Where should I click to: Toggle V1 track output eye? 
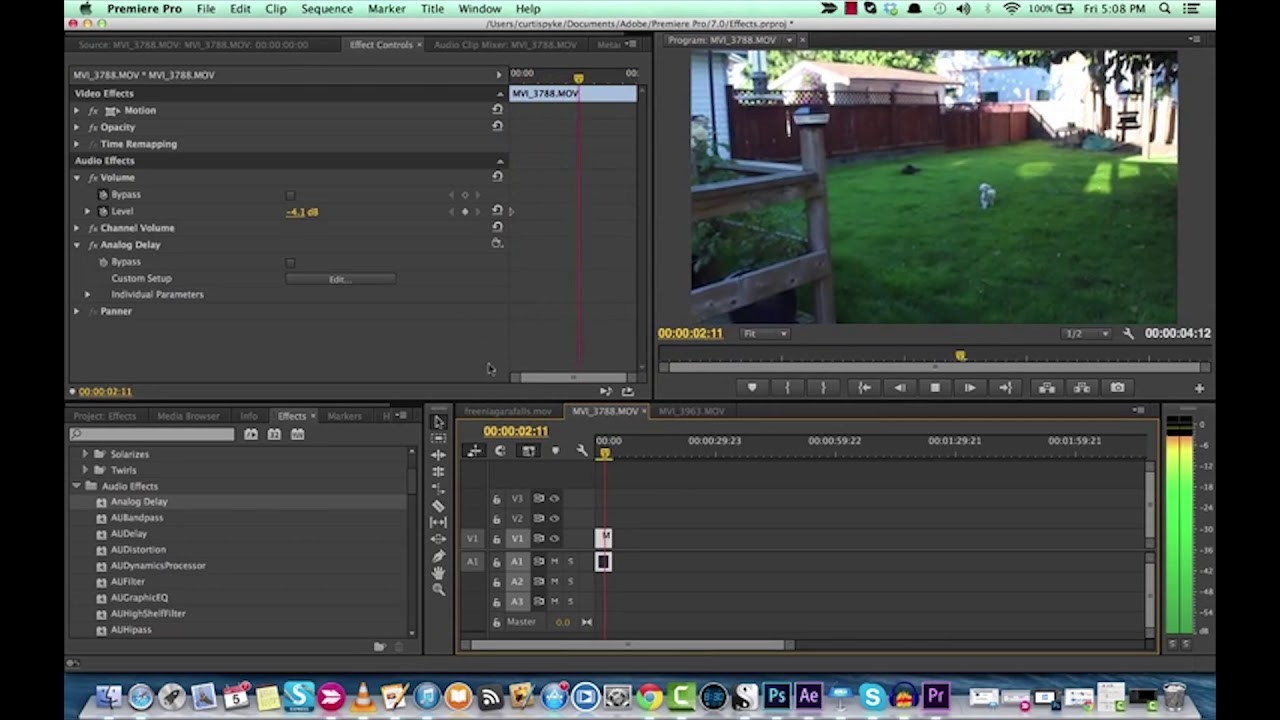pos(555,539)
